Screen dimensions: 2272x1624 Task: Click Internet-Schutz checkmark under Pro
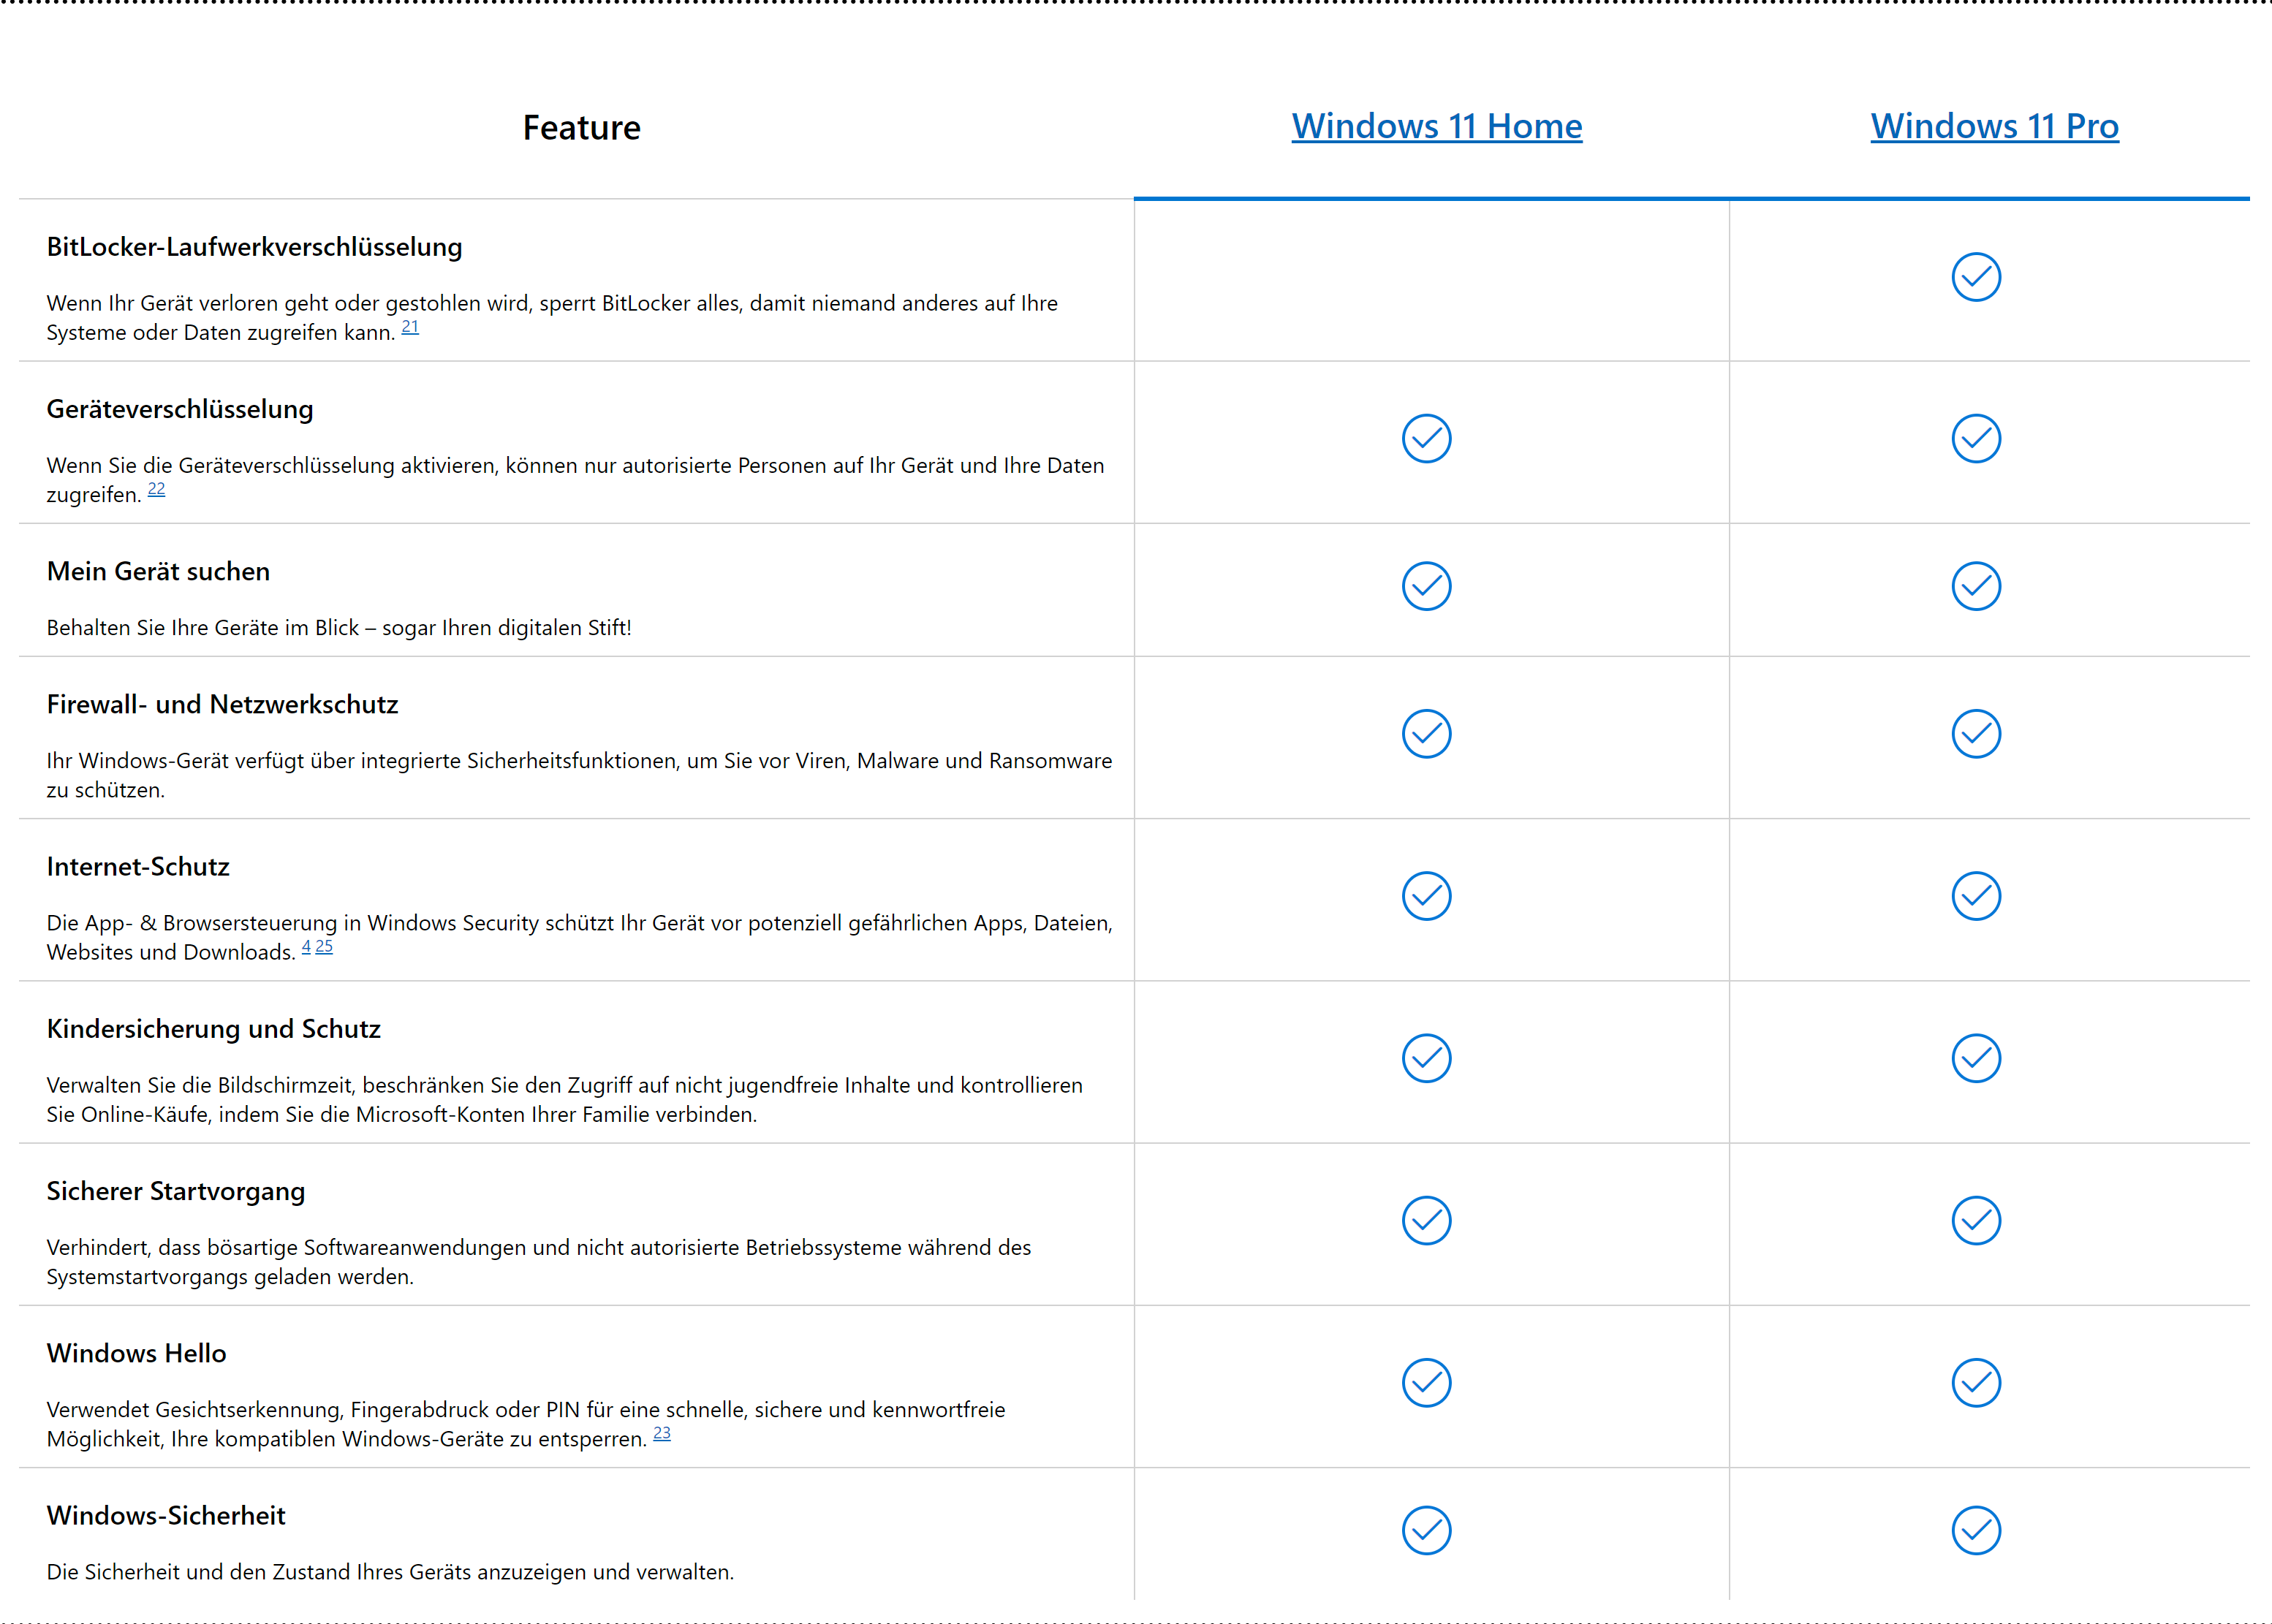pyautogui.click(x=1976, y=896)
